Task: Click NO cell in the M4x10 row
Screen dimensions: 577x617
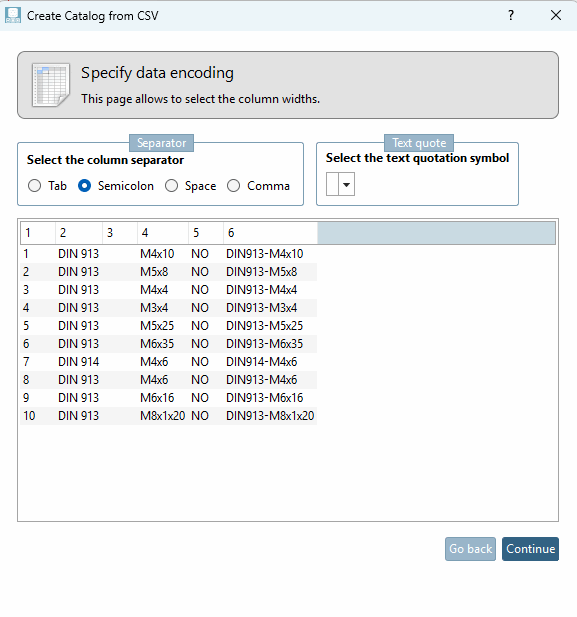Action: (206, 254)
